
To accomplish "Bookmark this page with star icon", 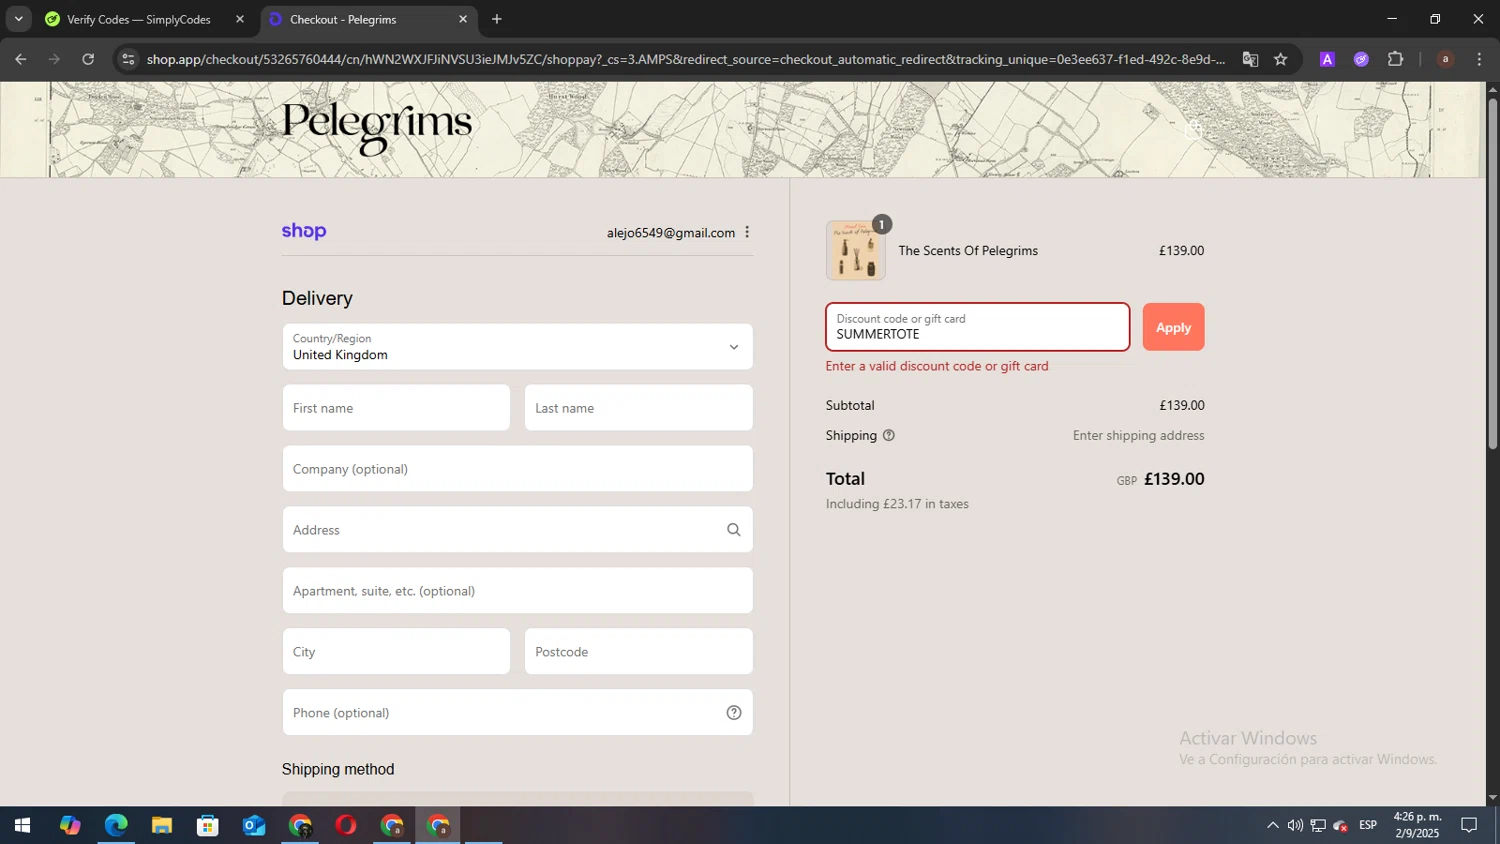I will [x=1281, y=59].
